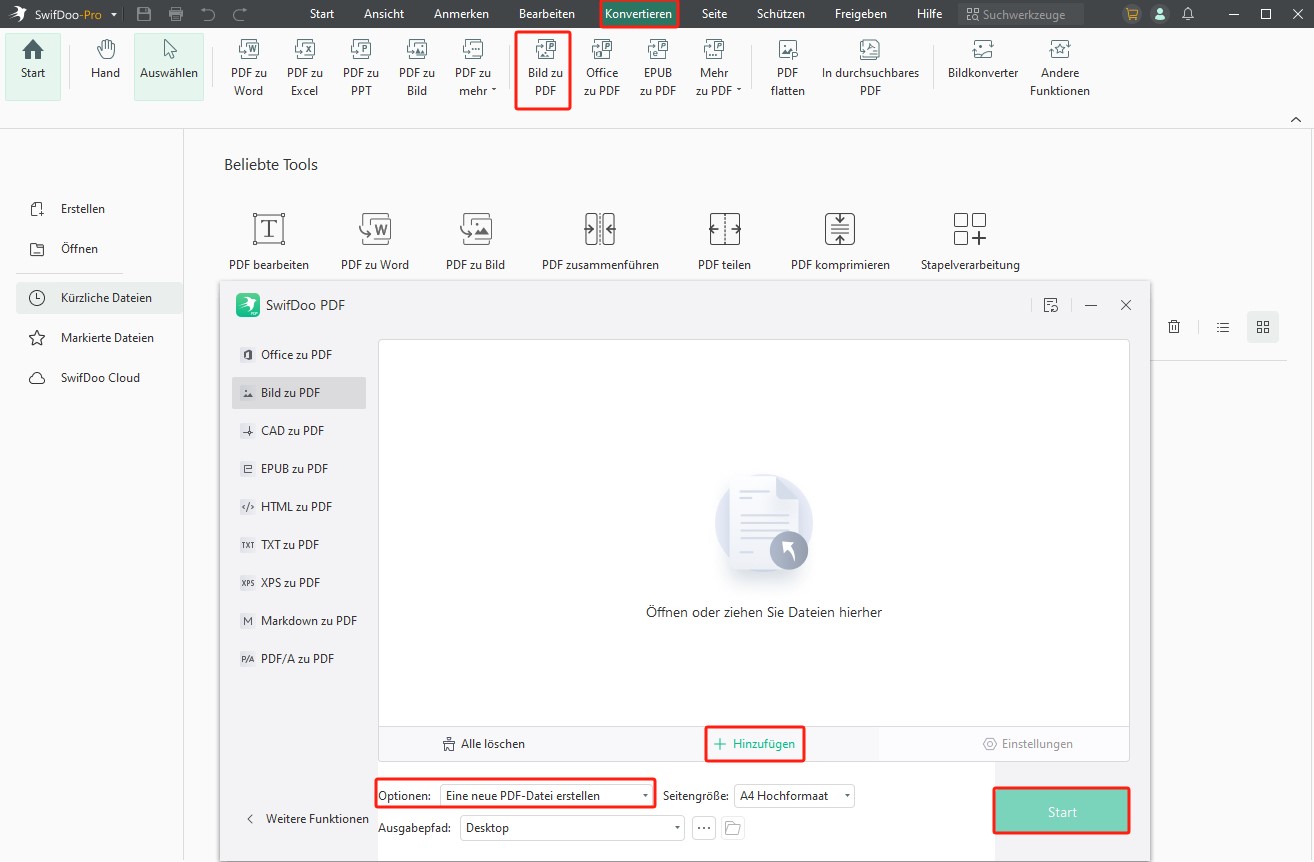Click PDF zusammenführen tool
The height and width of the screenshot is (862, 1314).
(600, 241)
